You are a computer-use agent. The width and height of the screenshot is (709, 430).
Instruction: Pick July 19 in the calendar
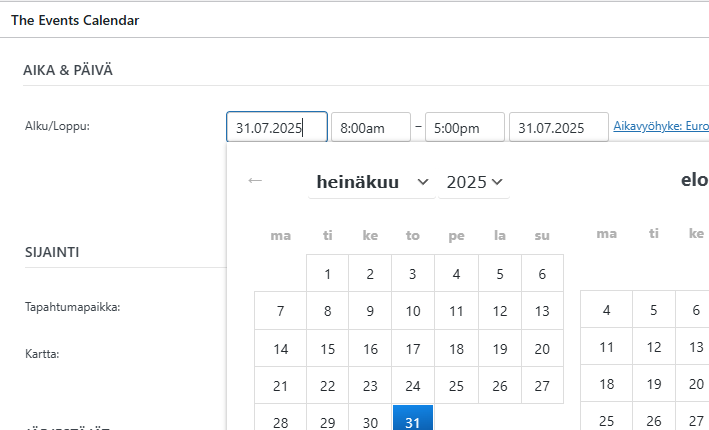tap(499, 349)
